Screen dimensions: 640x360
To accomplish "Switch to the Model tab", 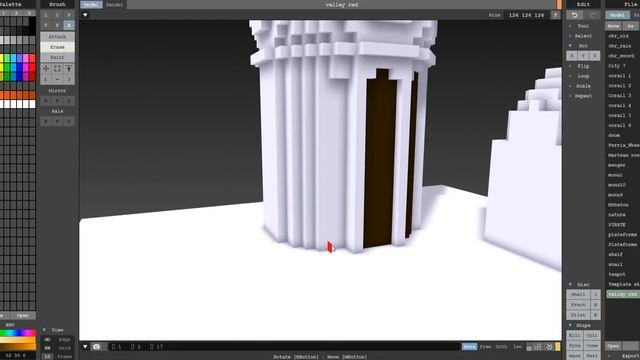I will point(91,4).
